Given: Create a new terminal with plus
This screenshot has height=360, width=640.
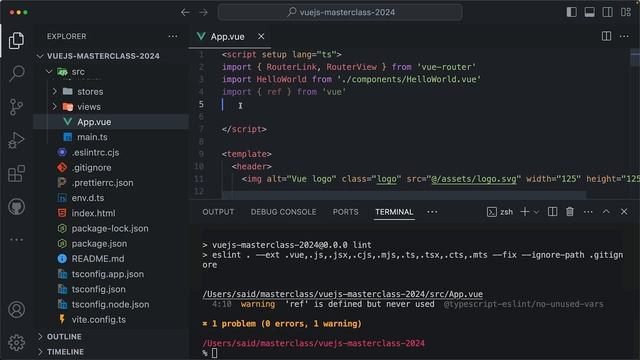Looking at the screenshot, I should click(x=525, y=211).
